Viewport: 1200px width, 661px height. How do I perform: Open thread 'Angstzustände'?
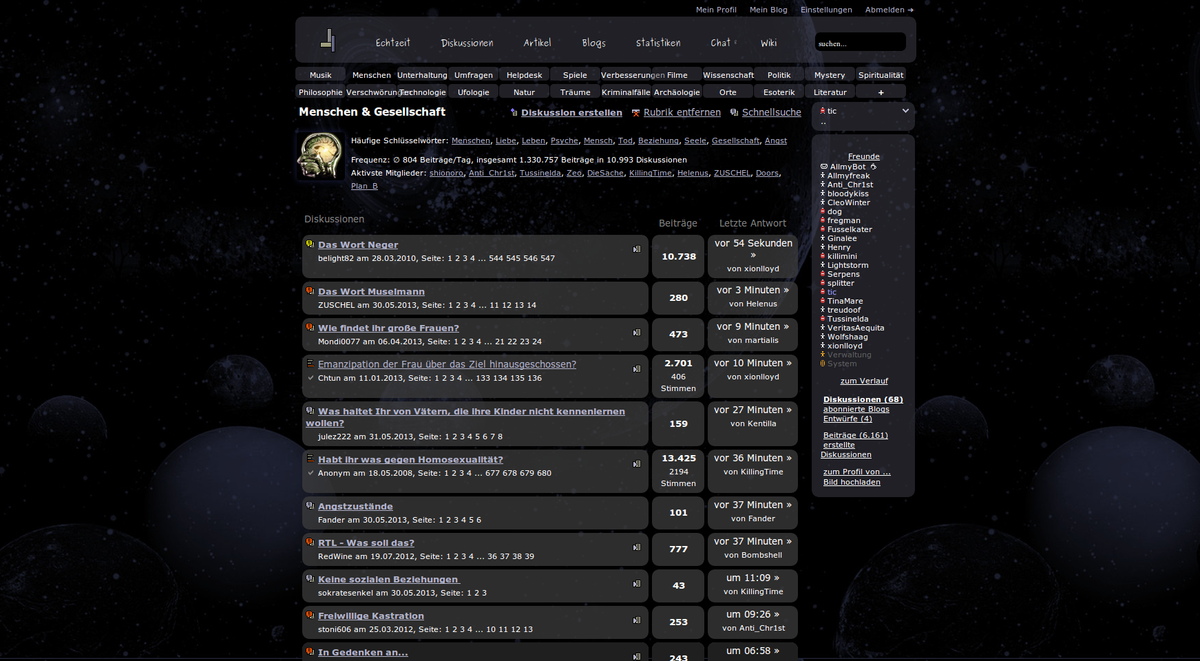(x=355, y=506)
